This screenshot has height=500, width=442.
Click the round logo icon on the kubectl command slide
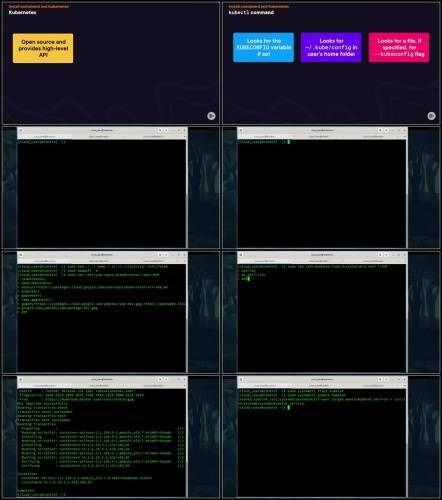[x=431, y=116]
